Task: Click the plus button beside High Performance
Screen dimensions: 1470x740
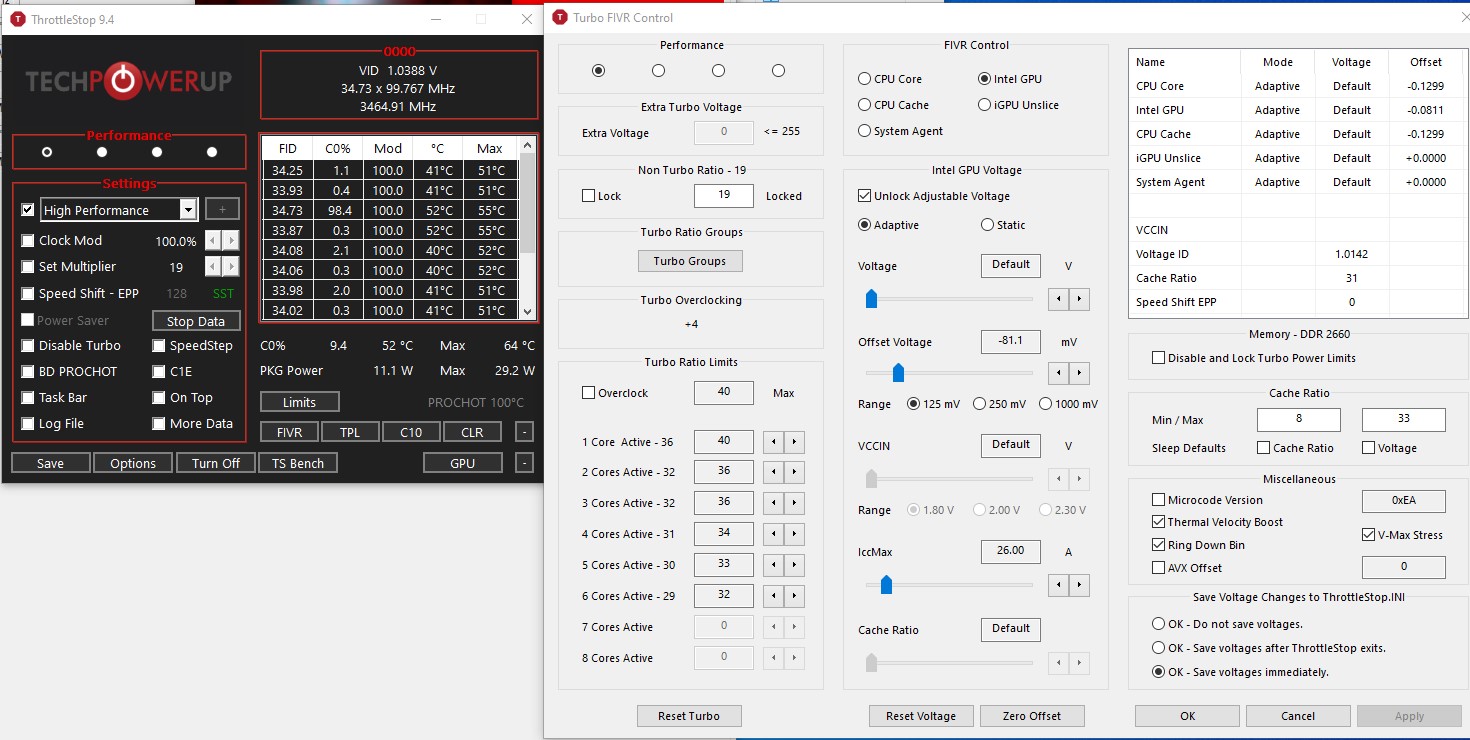Action: coord(222,210)
